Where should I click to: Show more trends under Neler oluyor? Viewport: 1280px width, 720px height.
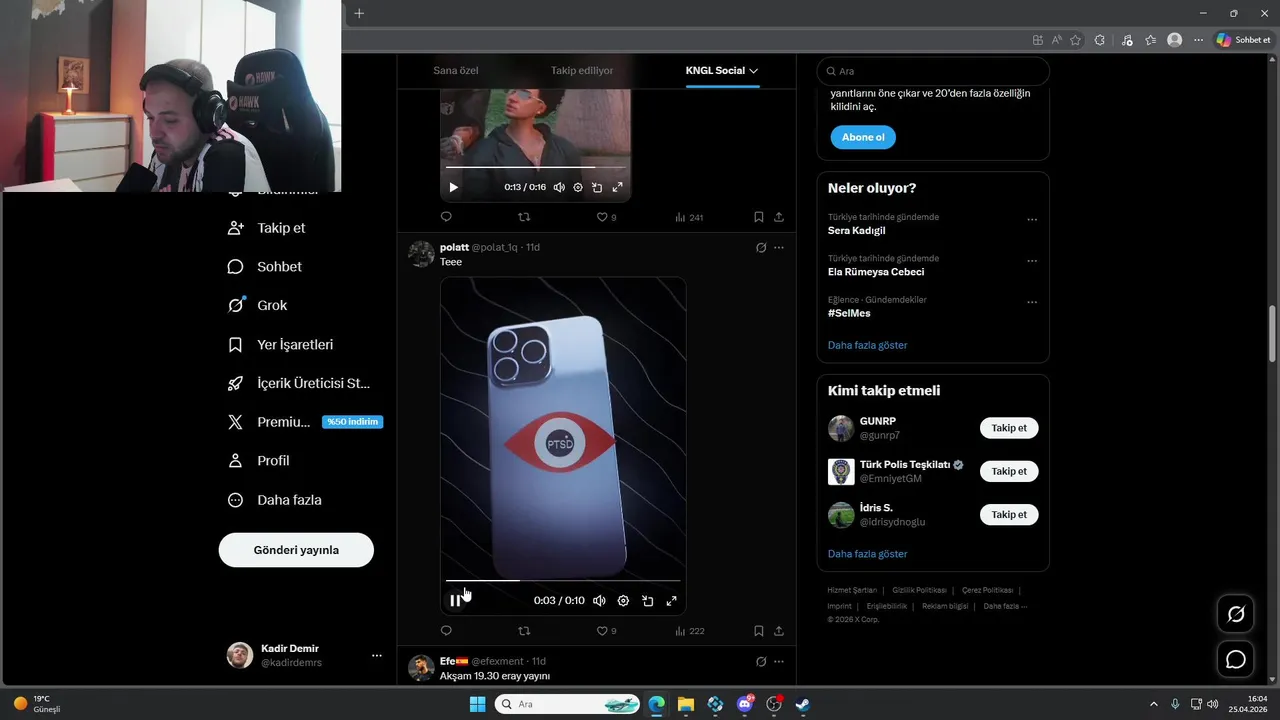click(x=868, y=345)
